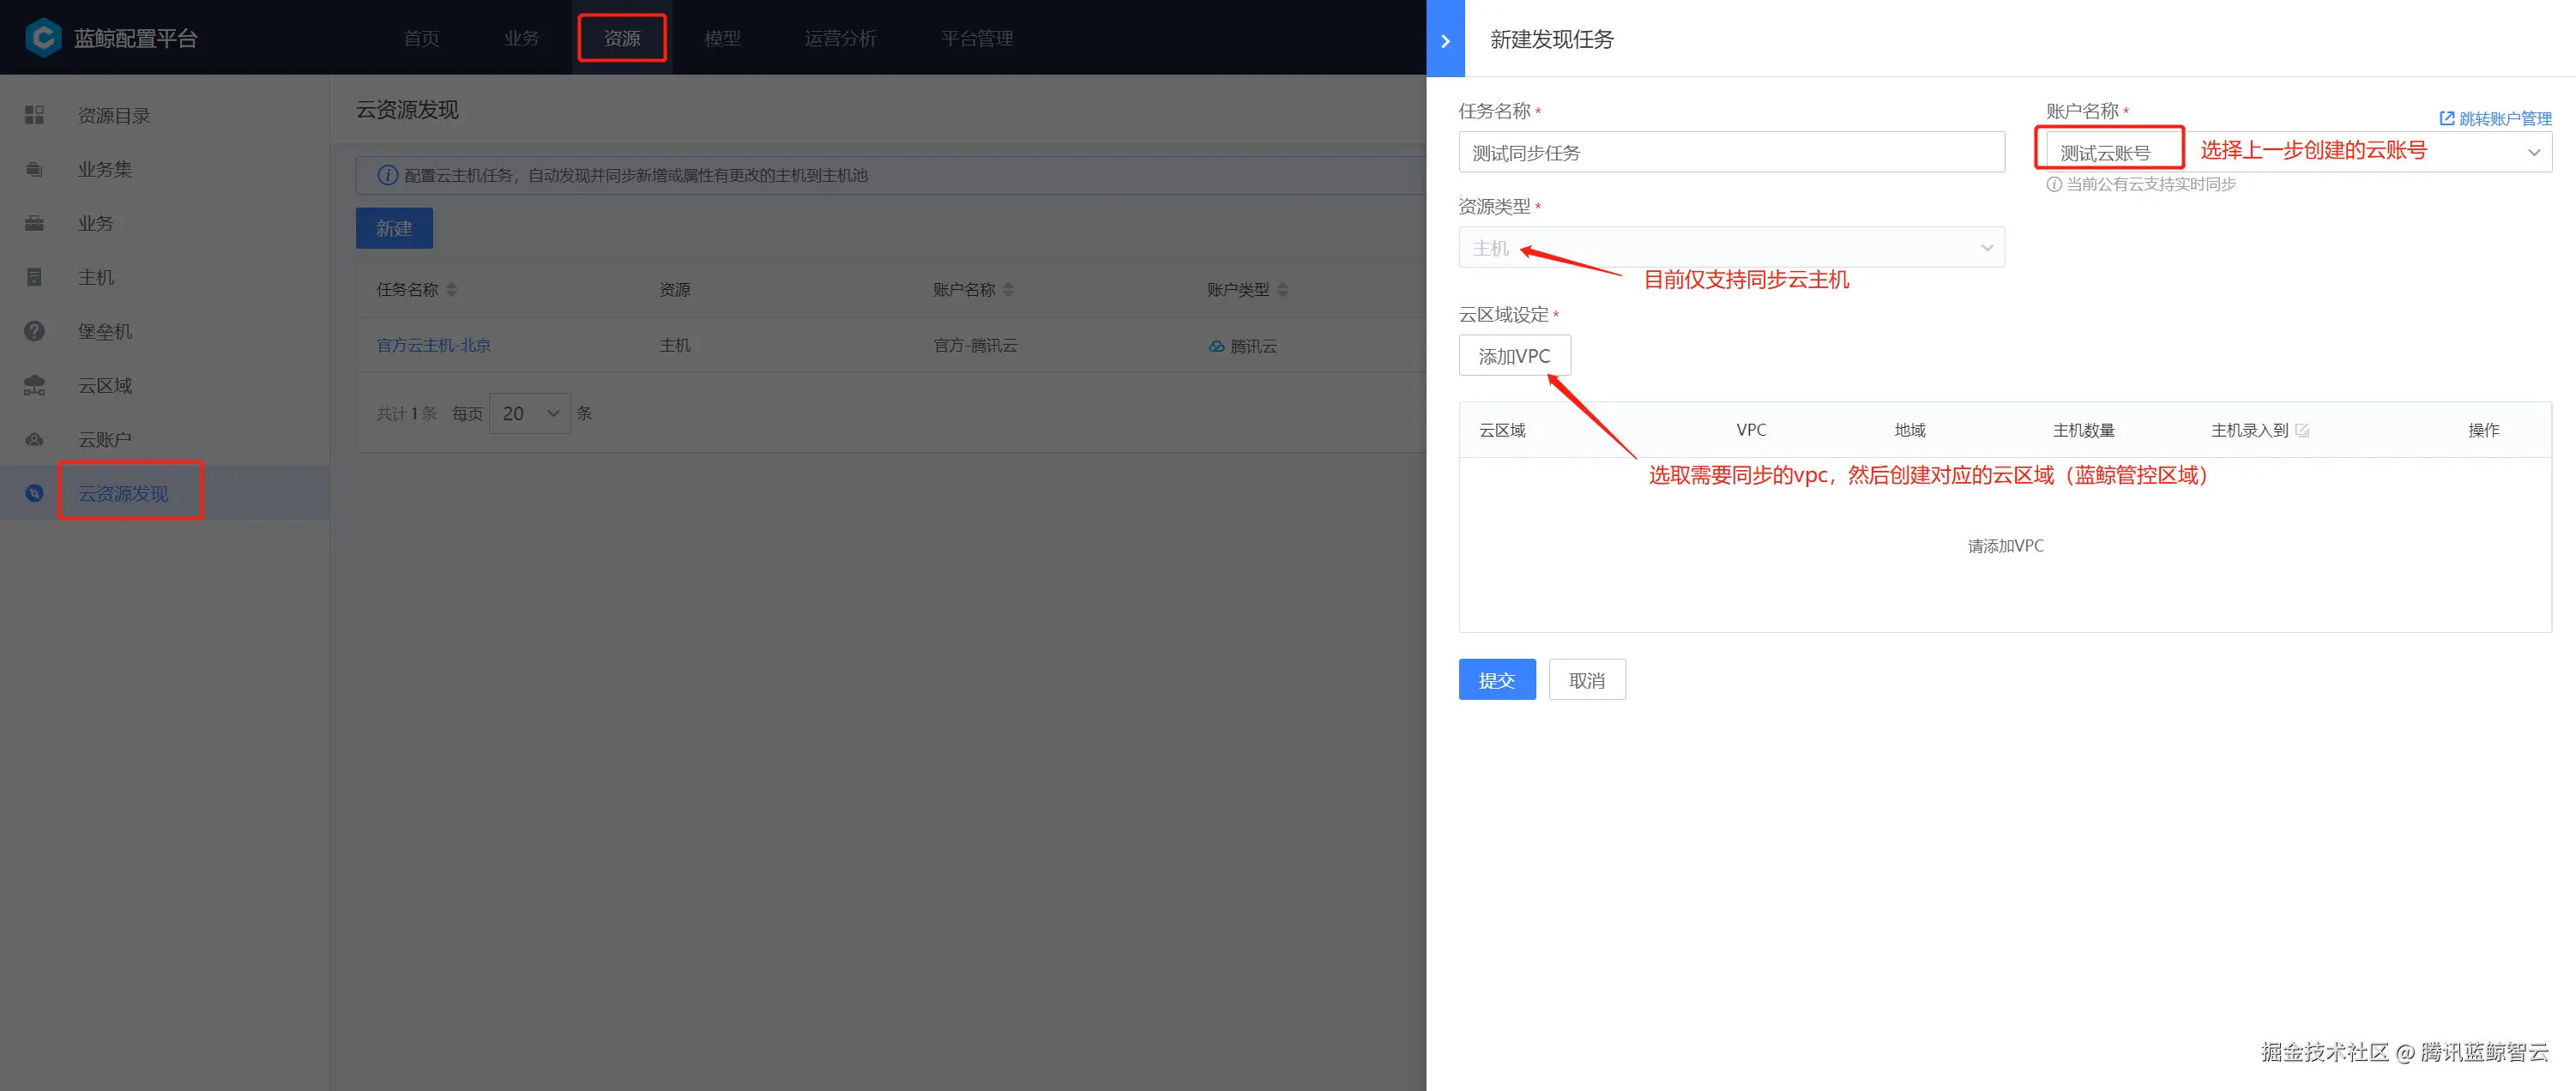Switch to the 资源 top tab
2576x1091 pixels.
621,38
